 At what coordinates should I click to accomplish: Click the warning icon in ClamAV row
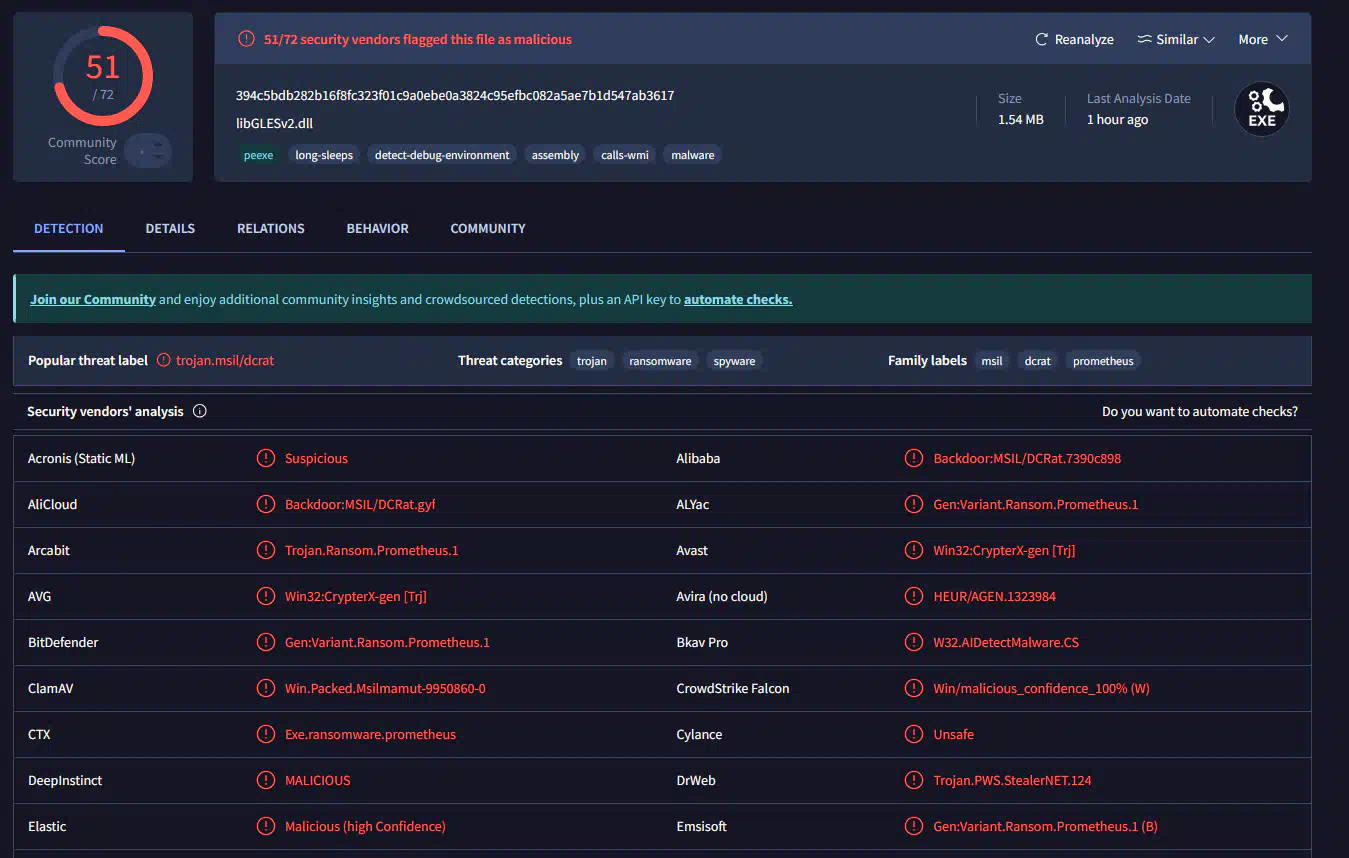tap(265, 688)
